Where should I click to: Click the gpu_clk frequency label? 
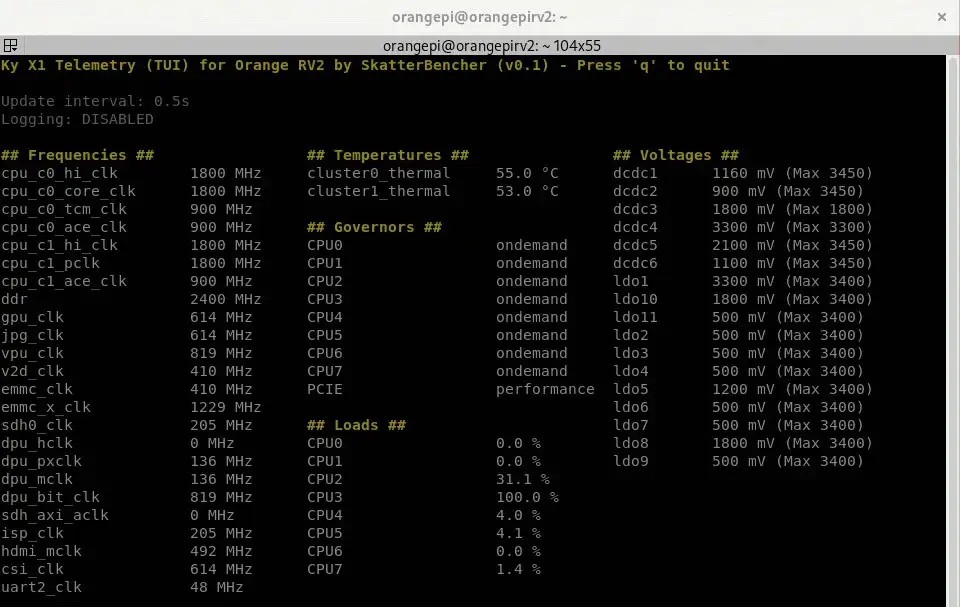(32, 317)
